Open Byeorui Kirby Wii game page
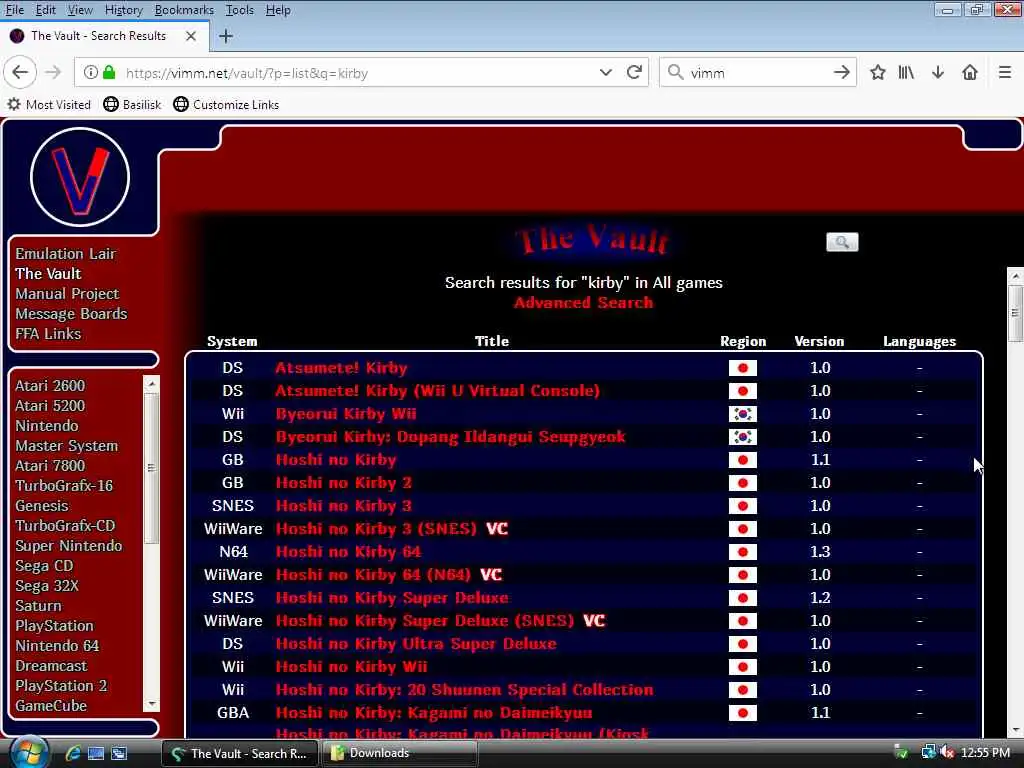Screen dimensions: 1024x768 (x=345, y=413)
